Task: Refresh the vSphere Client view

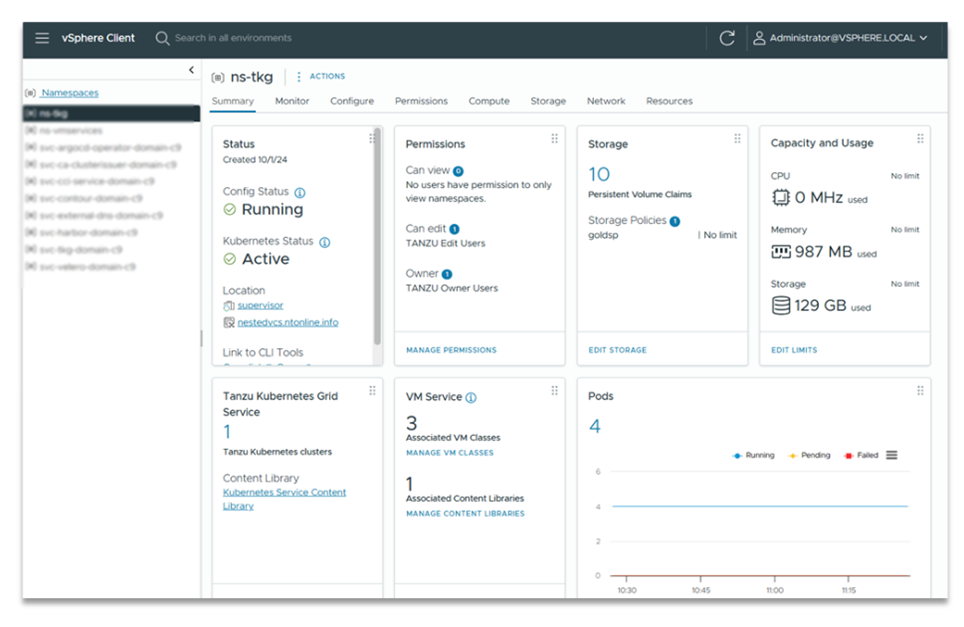Action: click(727, 38)
